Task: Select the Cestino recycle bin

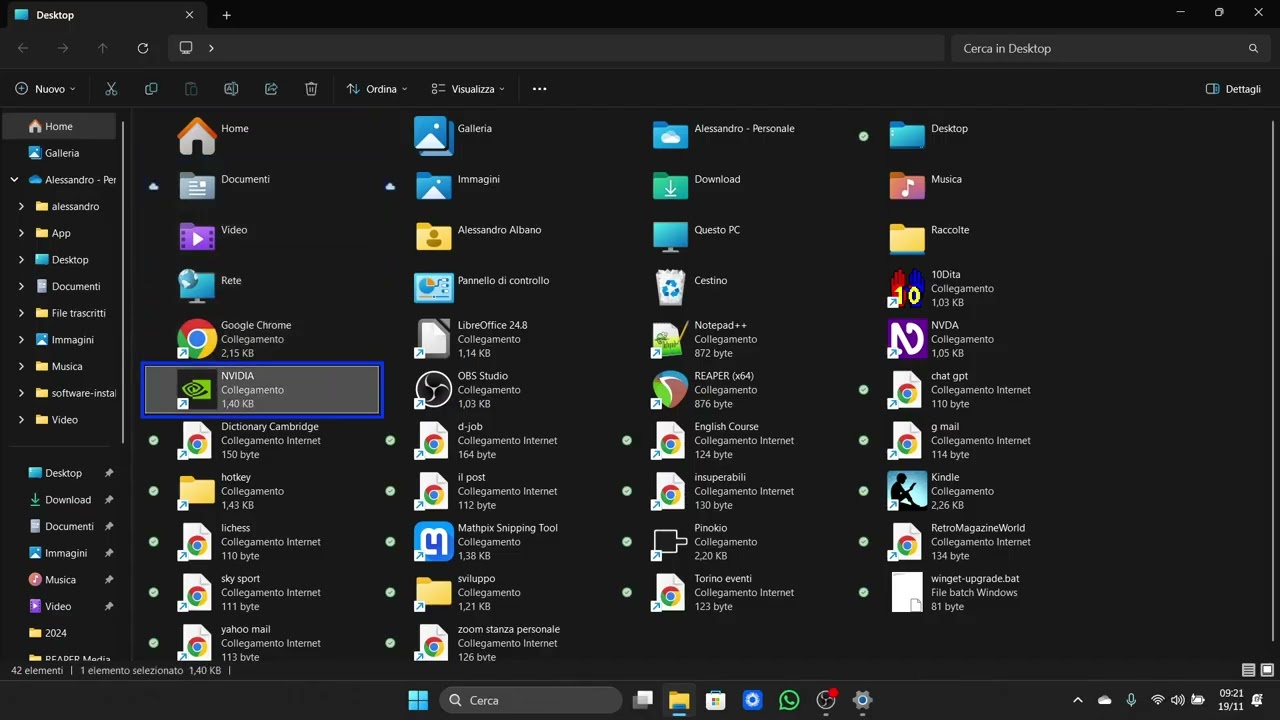Action: coord(736,288)
